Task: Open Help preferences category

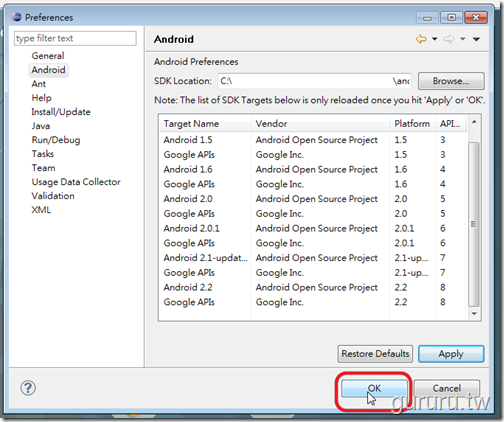Action: click(x=41, y=98)
